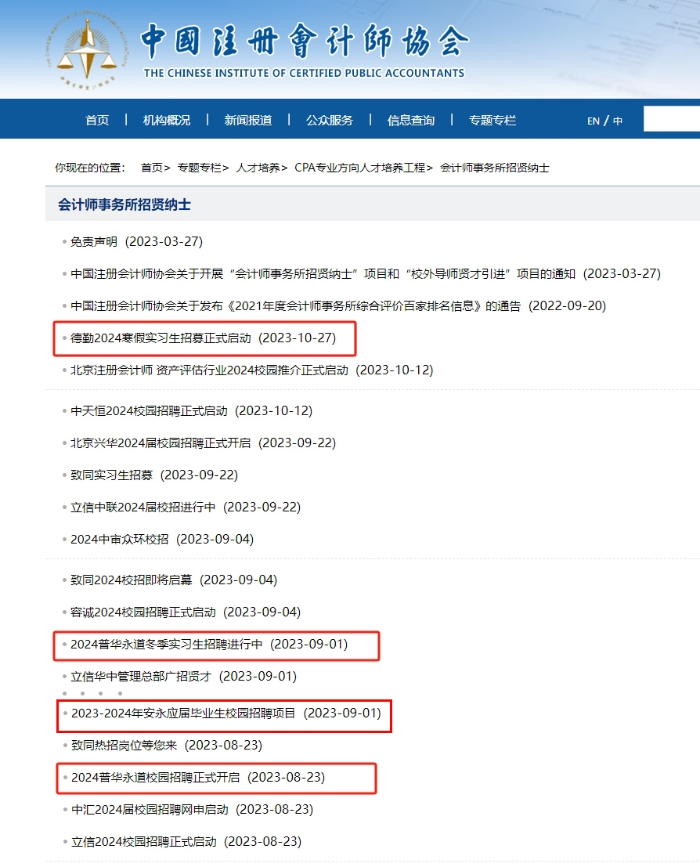
Task: Open the 机构概况 navigation menu
Action: 166,120
